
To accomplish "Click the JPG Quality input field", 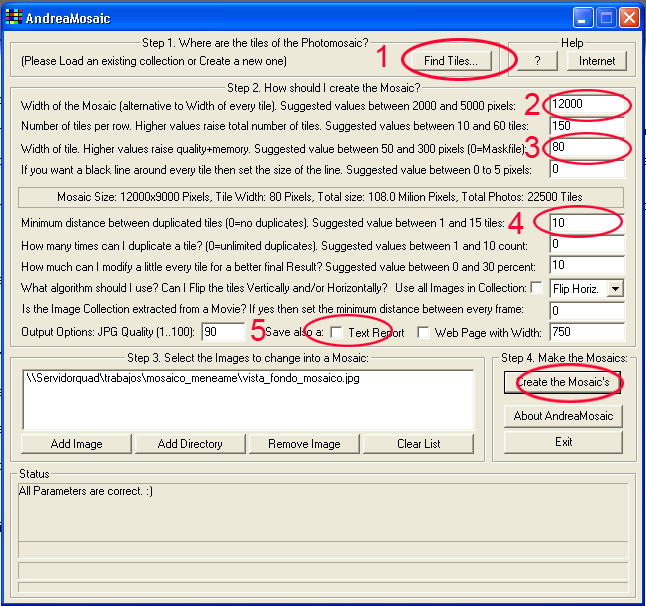I will point(222,331).
